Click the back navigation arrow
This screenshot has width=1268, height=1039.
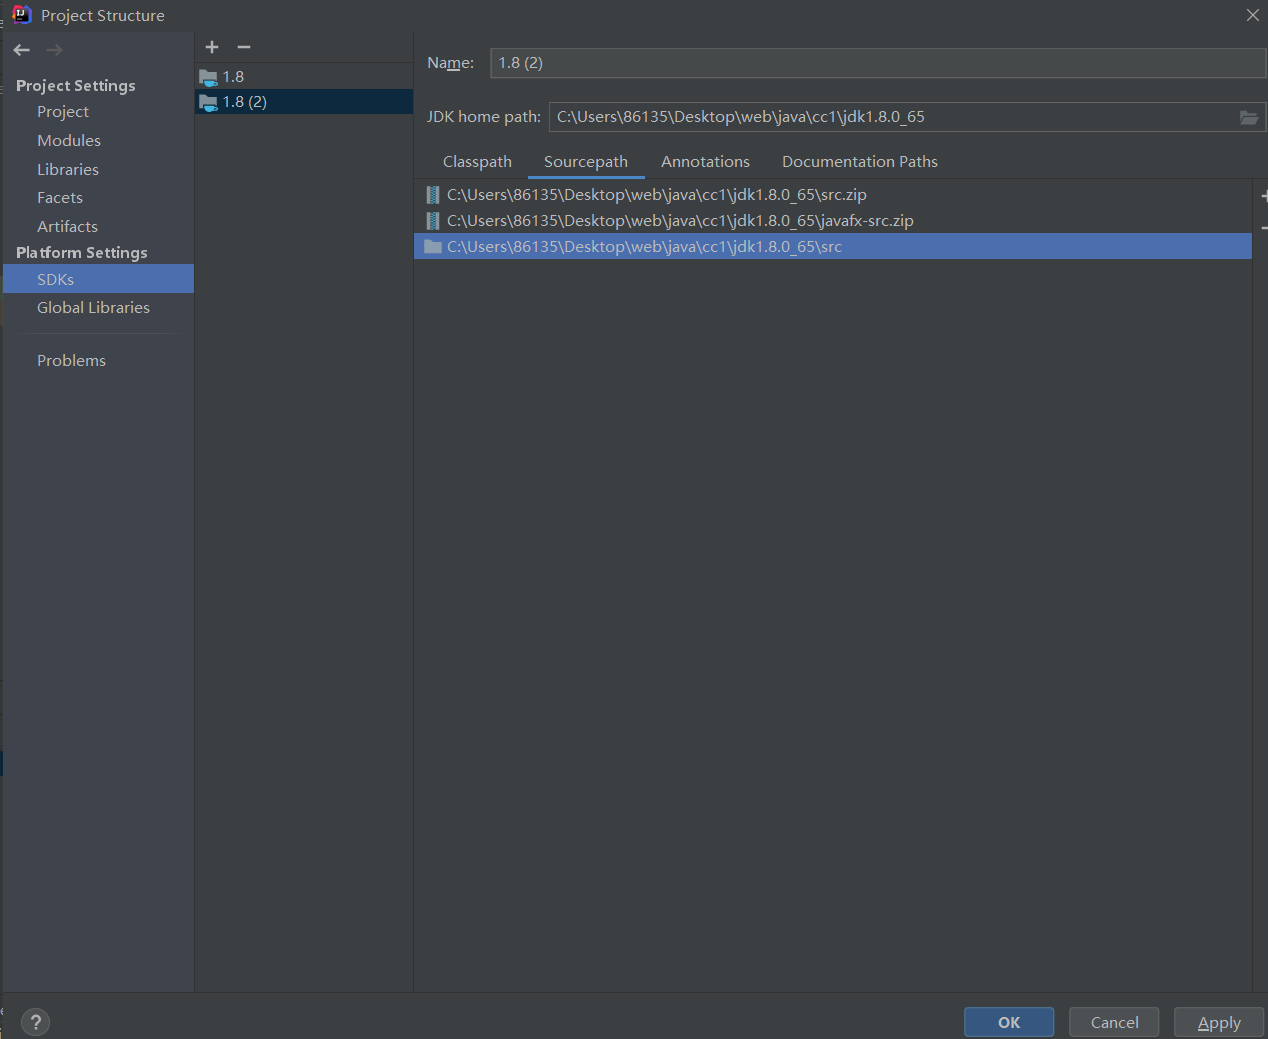[x=22, y=50]
